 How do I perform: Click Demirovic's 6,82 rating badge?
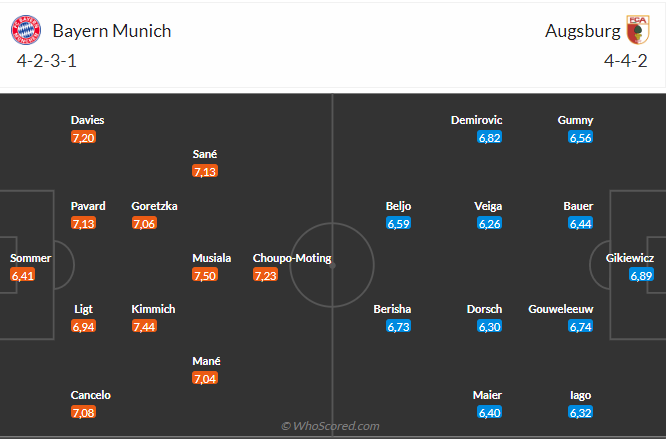(489, 138)
